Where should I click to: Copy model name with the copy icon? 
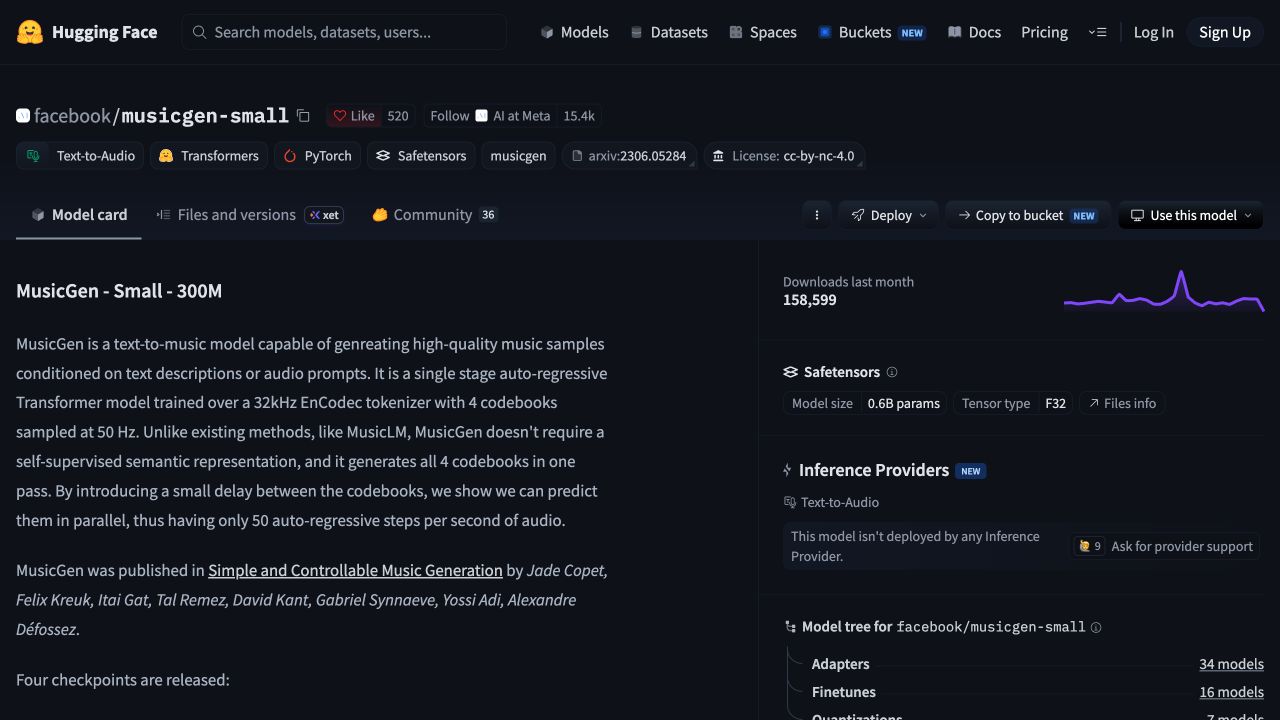click(x=303, y=116)
